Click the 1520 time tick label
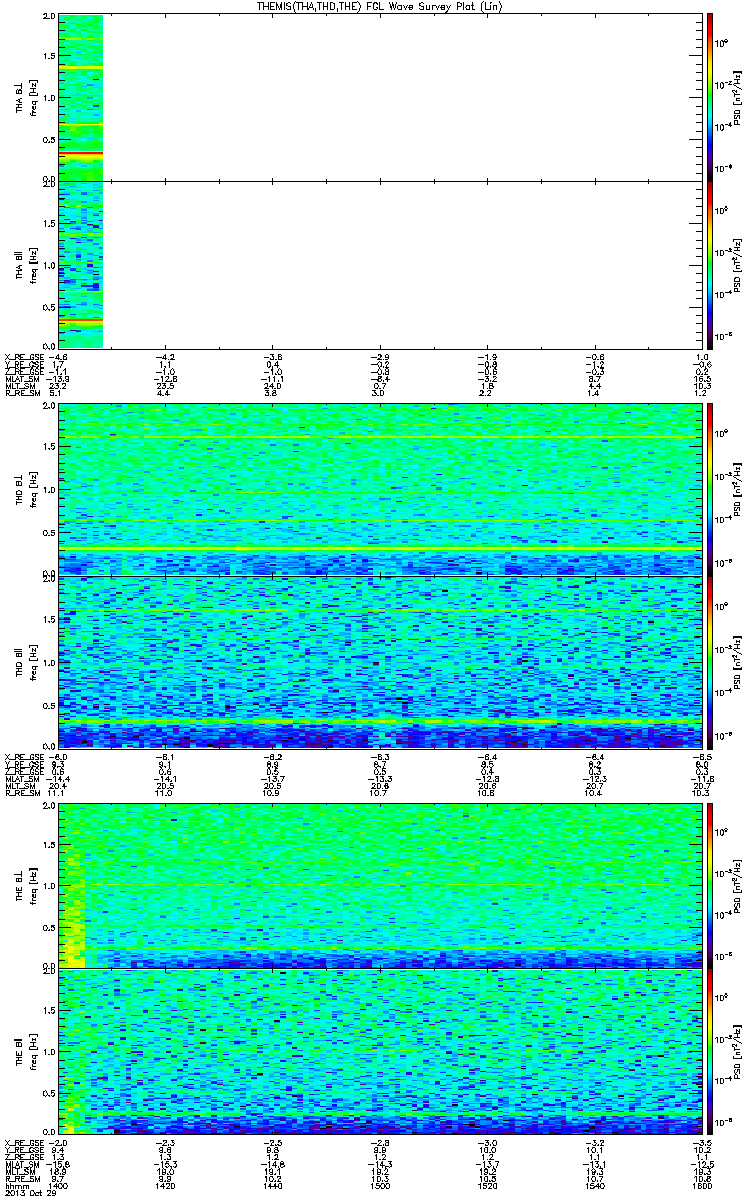Viewport: 750px width, 1200px height. click(487, 1185)
